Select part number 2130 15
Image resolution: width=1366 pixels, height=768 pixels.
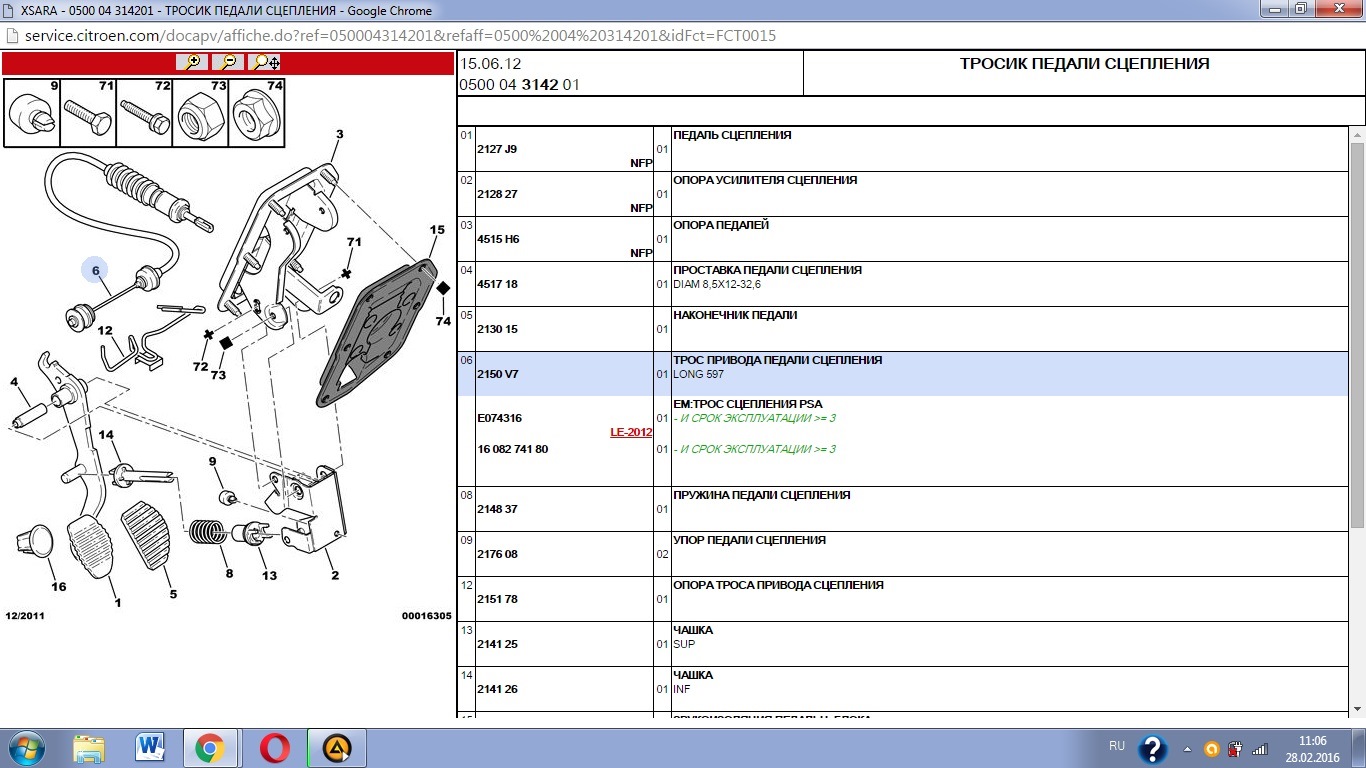pyautogui.click(x=497, y=329)
